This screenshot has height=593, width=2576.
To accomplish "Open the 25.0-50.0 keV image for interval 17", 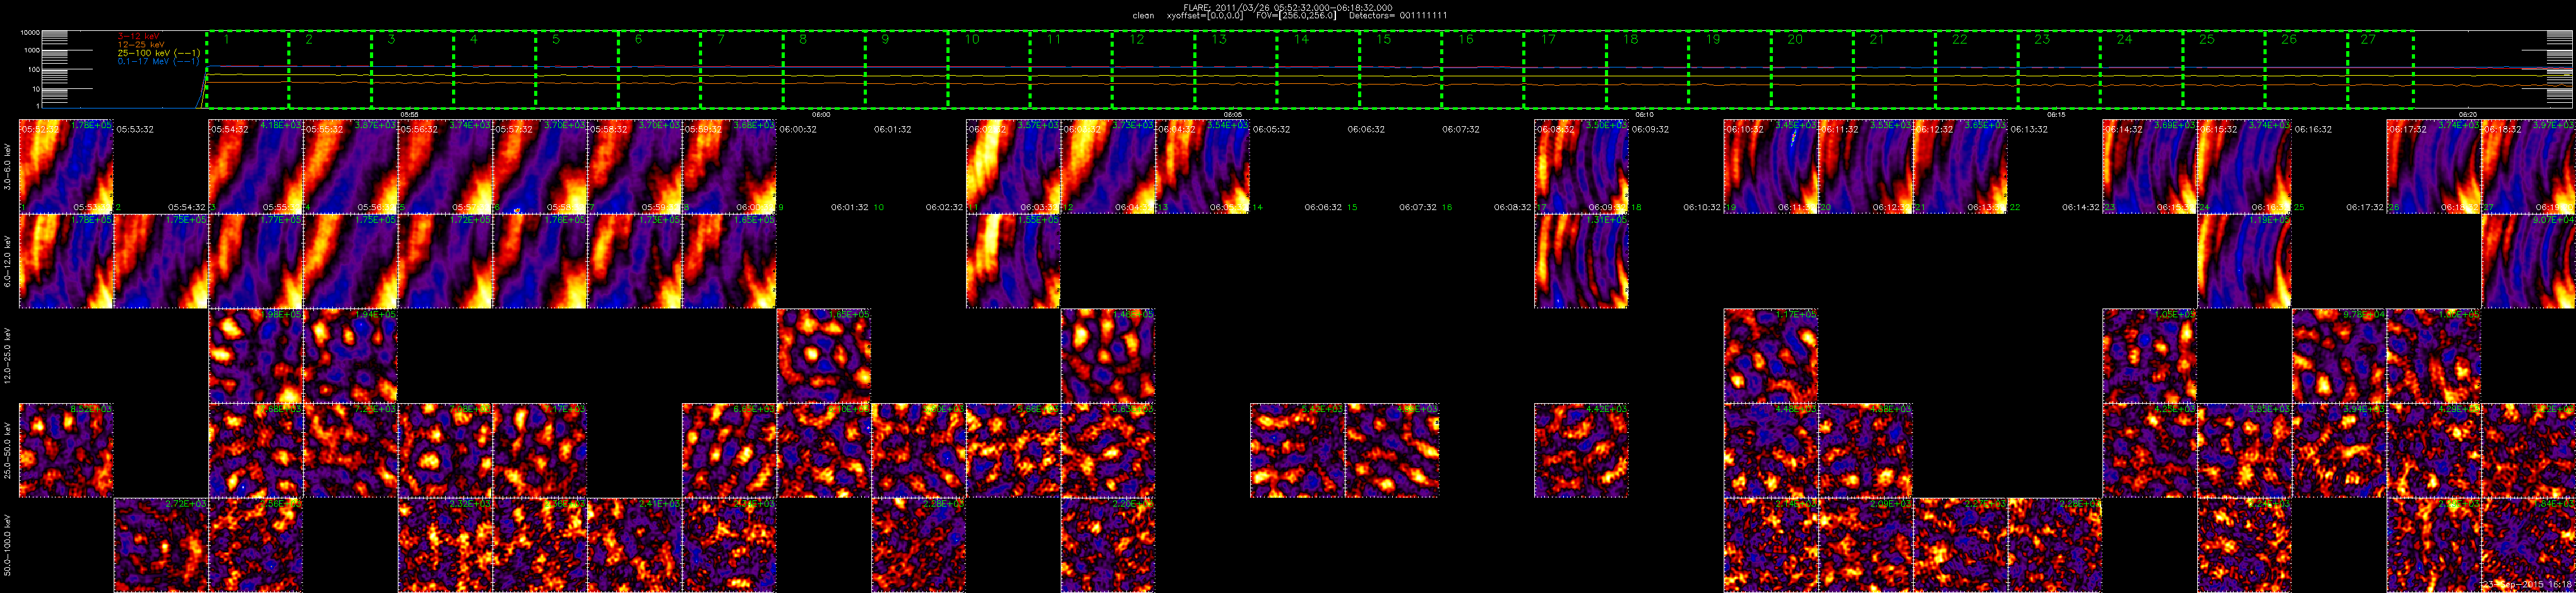I will pyautogui.click(x=1582, y=451).
